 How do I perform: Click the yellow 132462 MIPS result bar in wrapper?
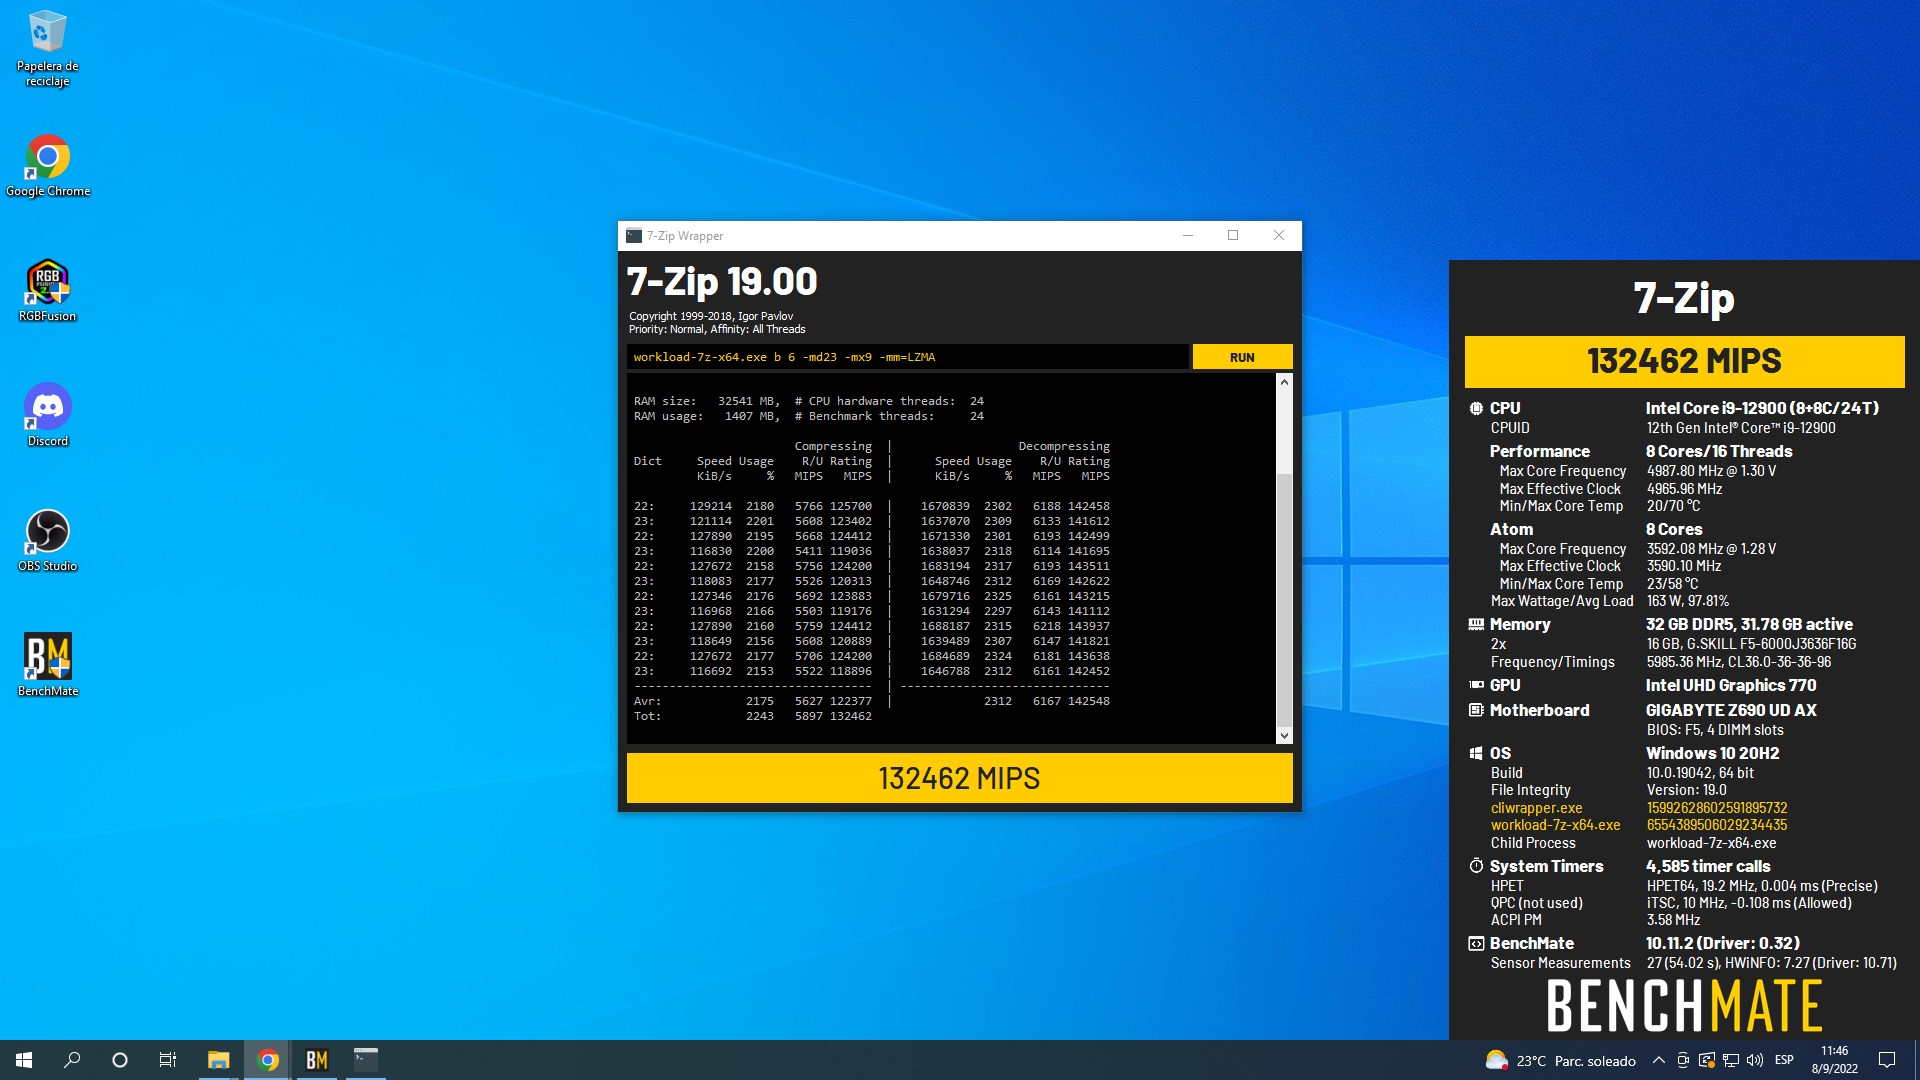point(959,778)
